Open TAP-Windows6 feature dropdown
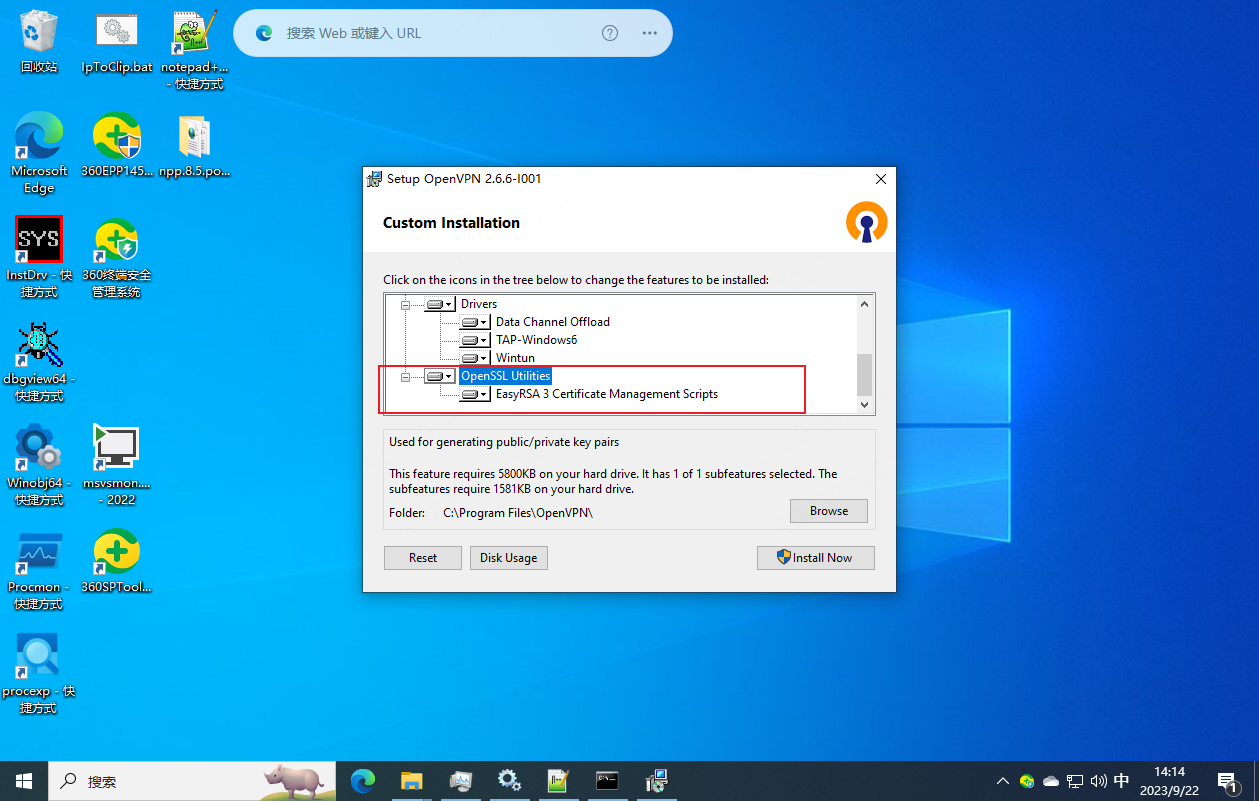This screenshot has height=801, width=1259. pos(475,340)
